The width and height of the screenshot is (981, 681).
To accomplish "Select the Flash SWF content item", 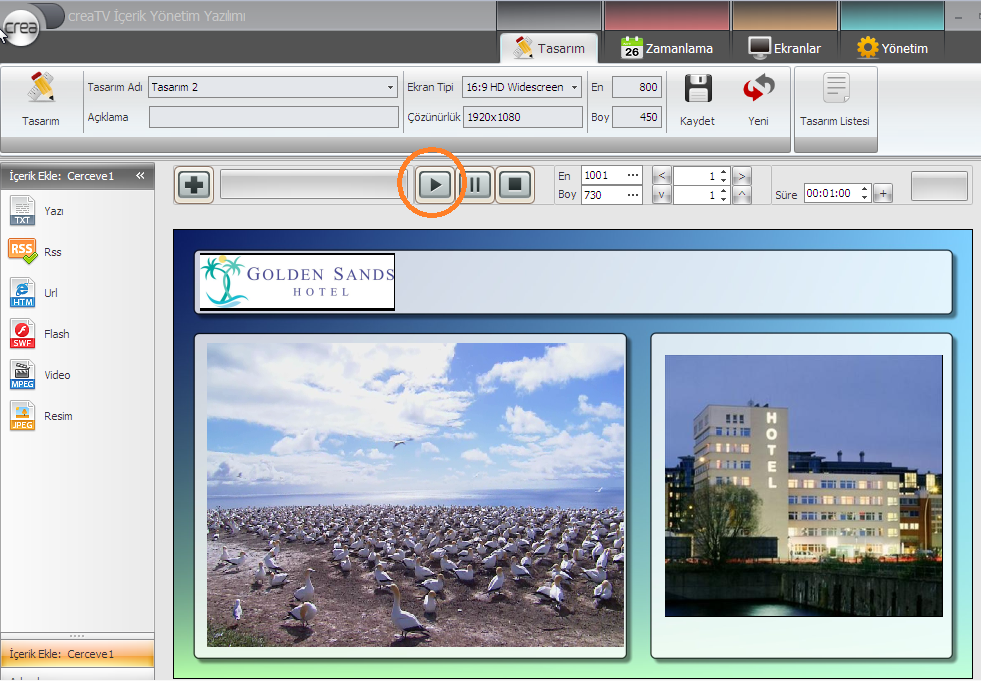I will 23,334.
